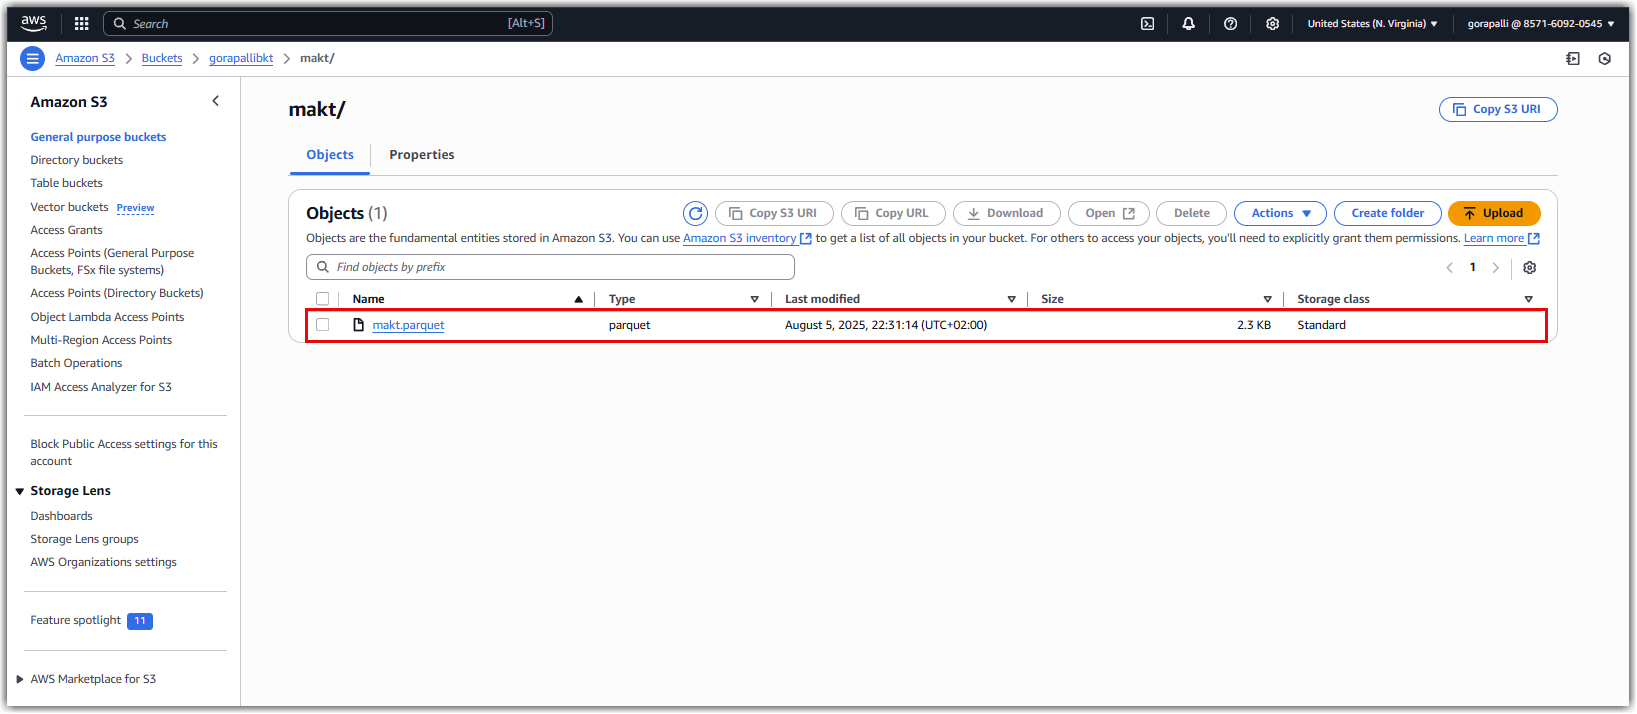The height and width of the screenshot is (714, 1637).
Task: Click Create folder
Action: click(x=1388, y=213)
